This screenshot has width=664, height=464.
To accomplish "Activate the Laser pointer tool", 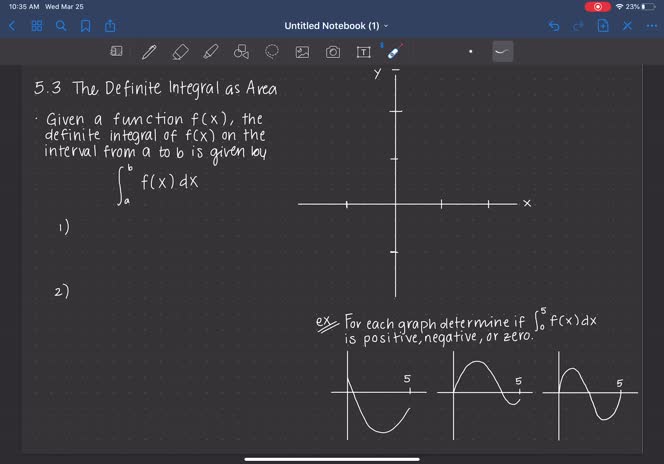I will (394, 52).
